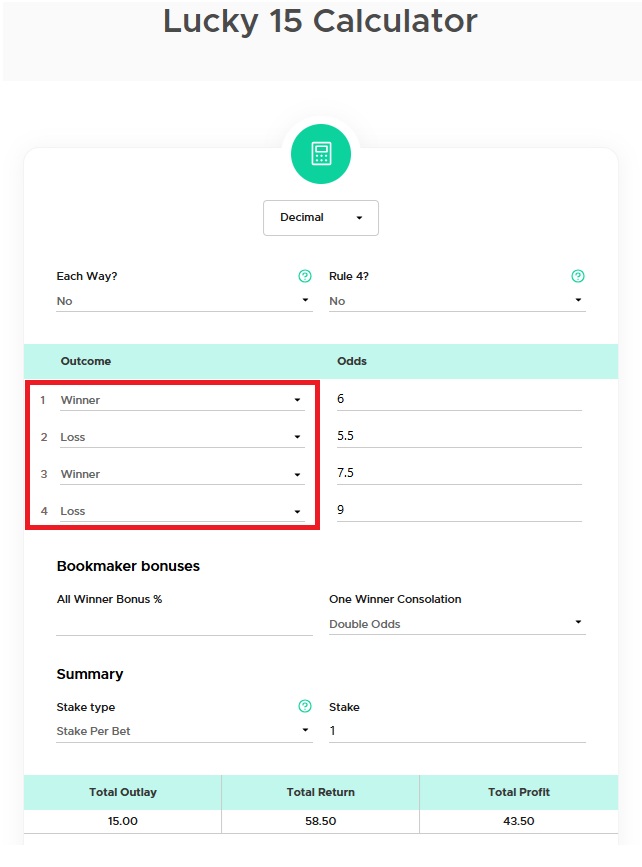Open the Decimal odds format dropdown
642x867 pixels.
pyautogui.click(x=320, y=218)
